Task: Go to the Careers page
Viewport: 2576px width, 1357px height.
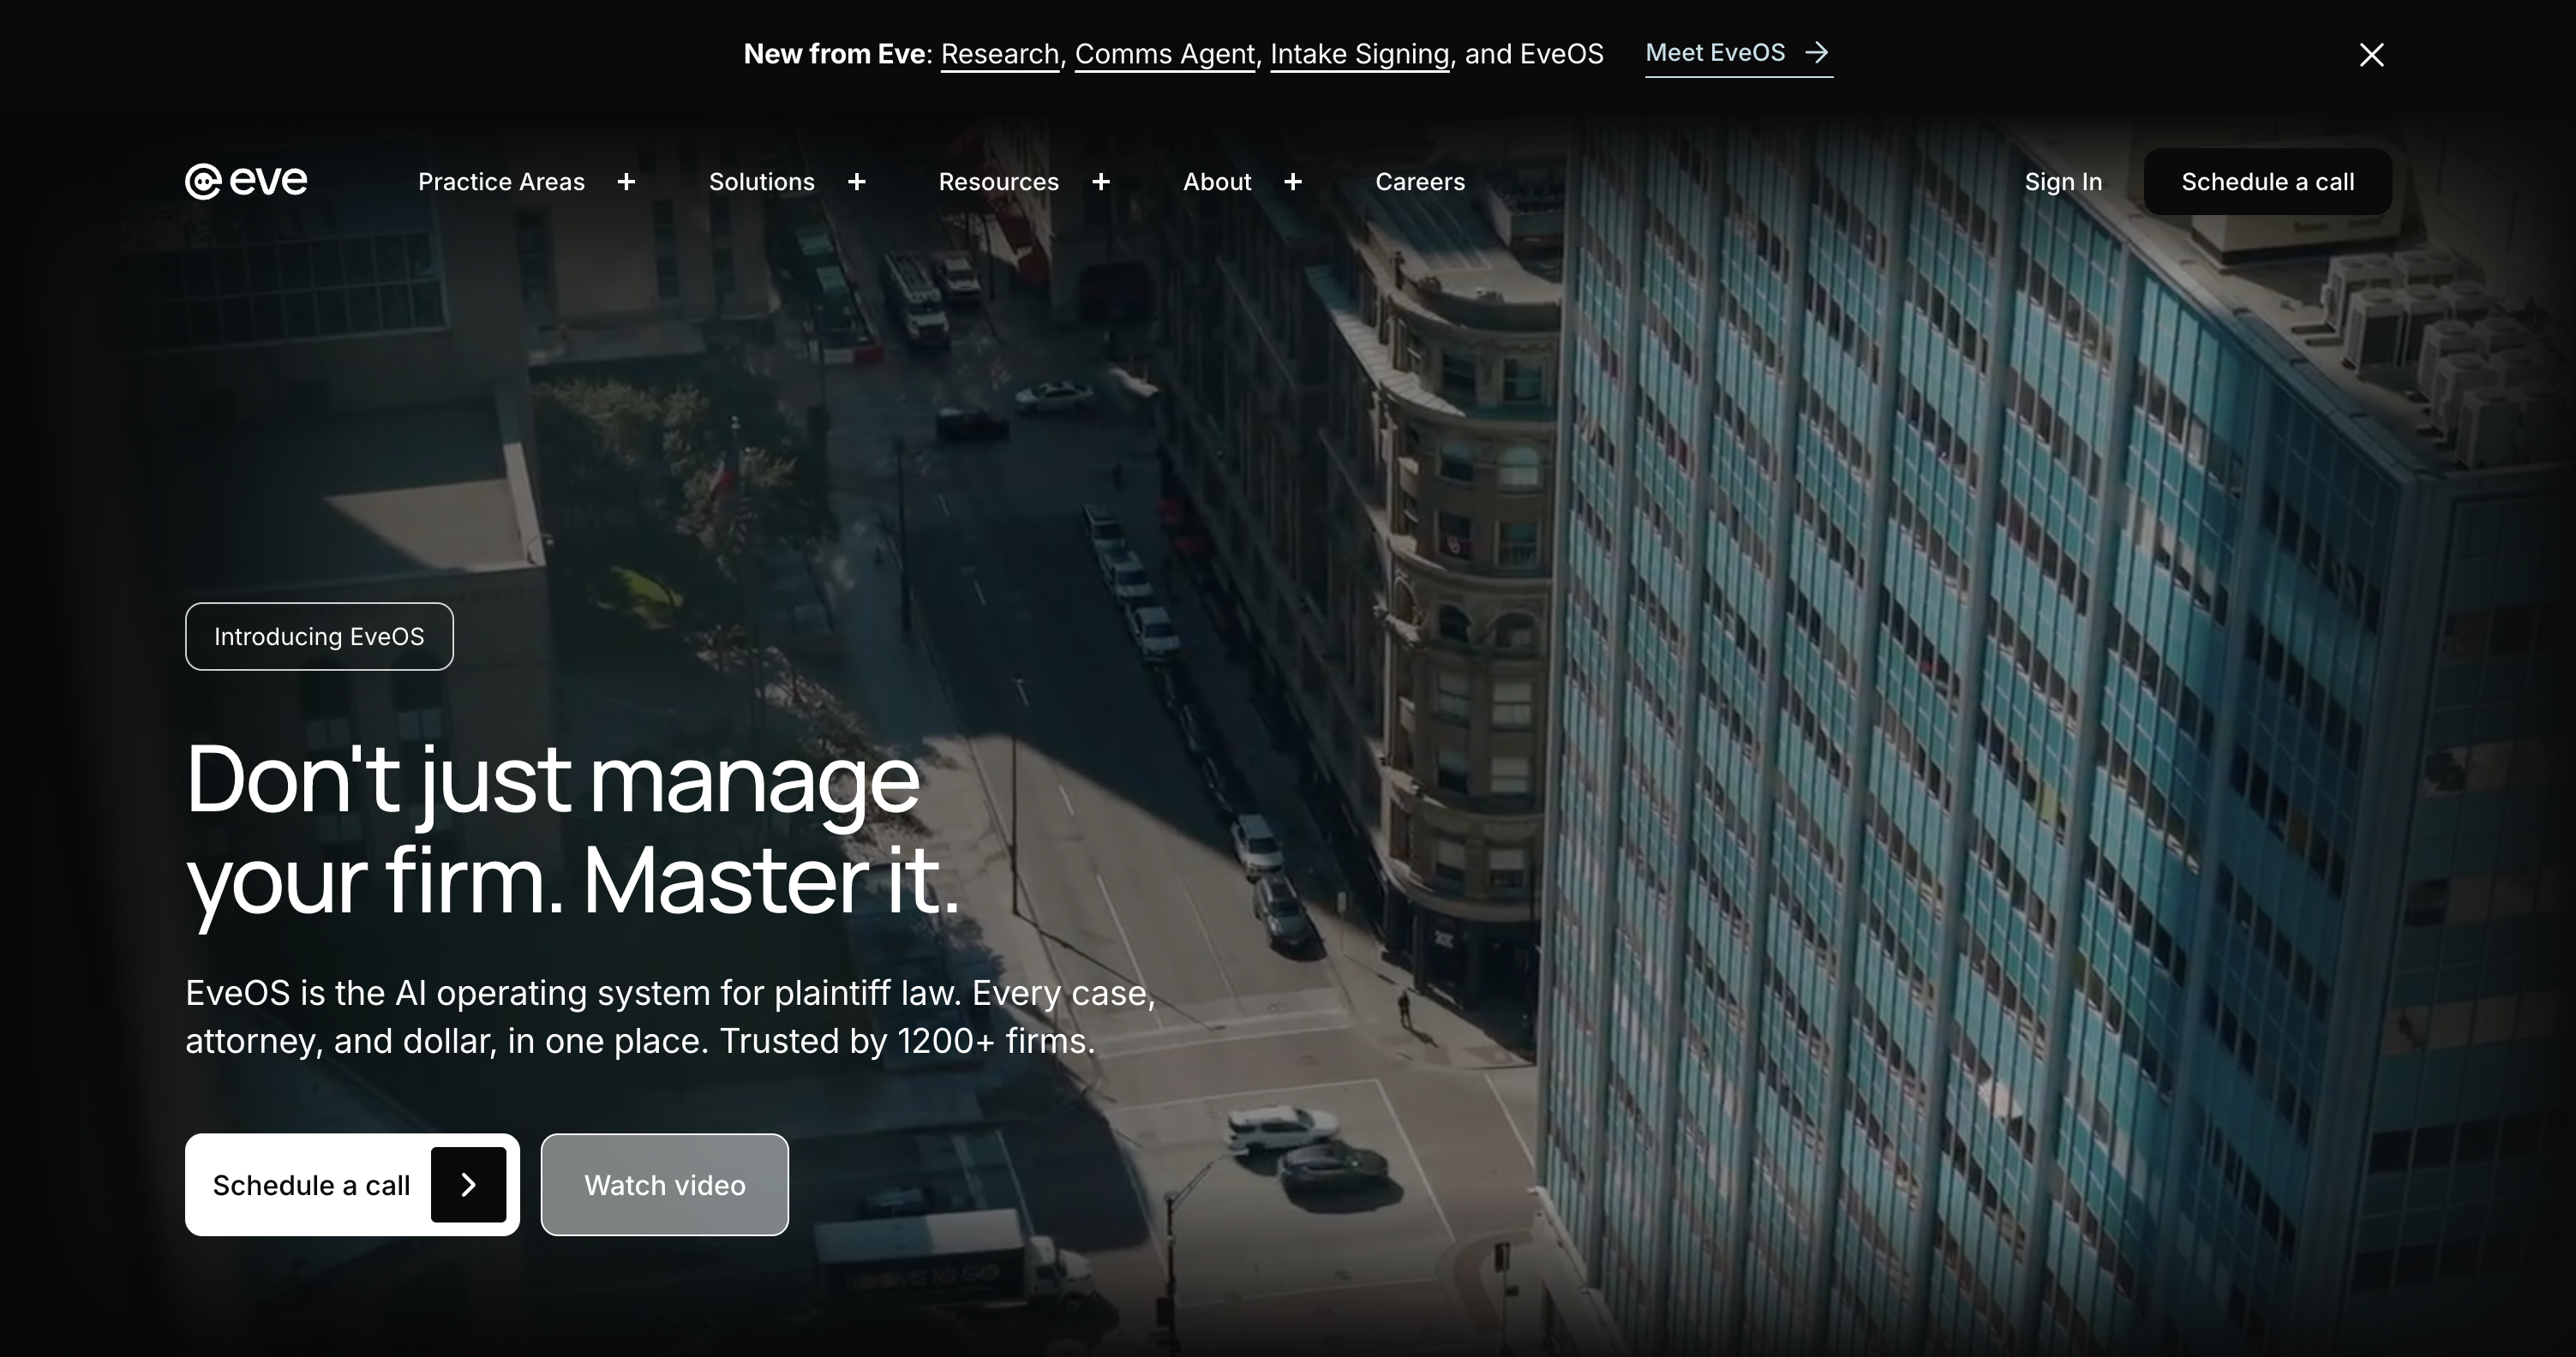Action: pos(1420,182)
